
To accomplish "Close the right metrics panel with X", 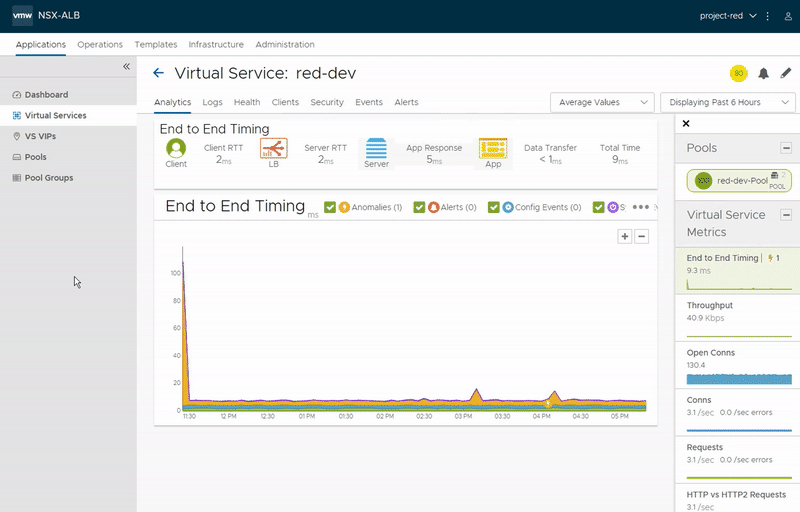I will point(686,123).
